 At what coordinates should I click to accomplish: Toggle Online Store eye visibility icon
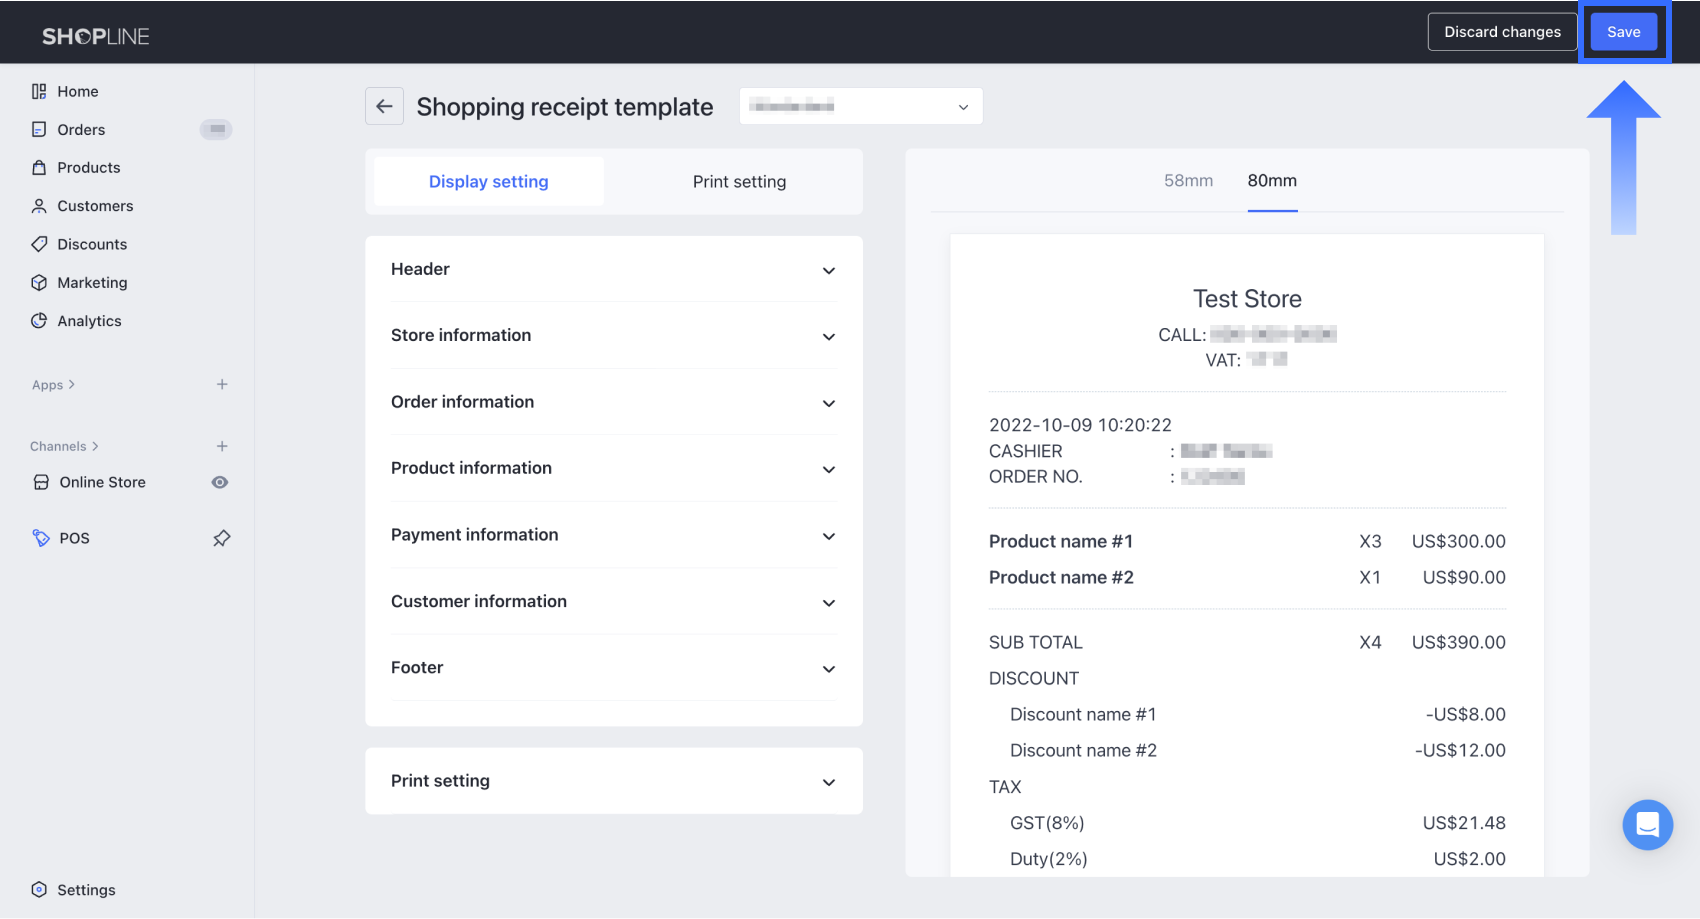pyautogui.click(x=220, y=482)
